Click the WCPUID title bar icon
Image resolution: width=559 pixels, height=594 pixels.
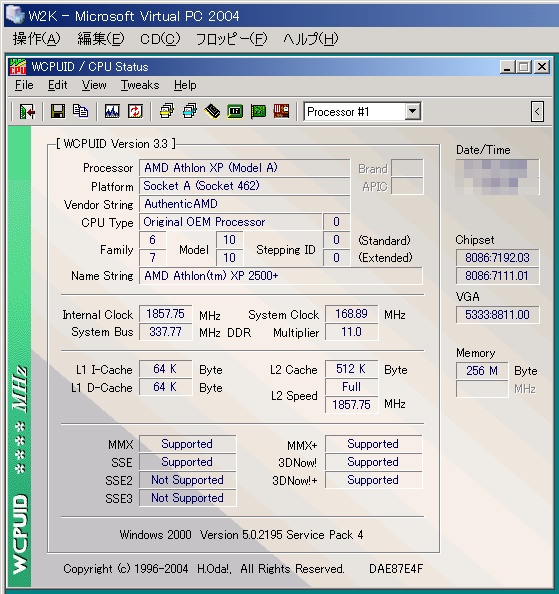(18, 67)
